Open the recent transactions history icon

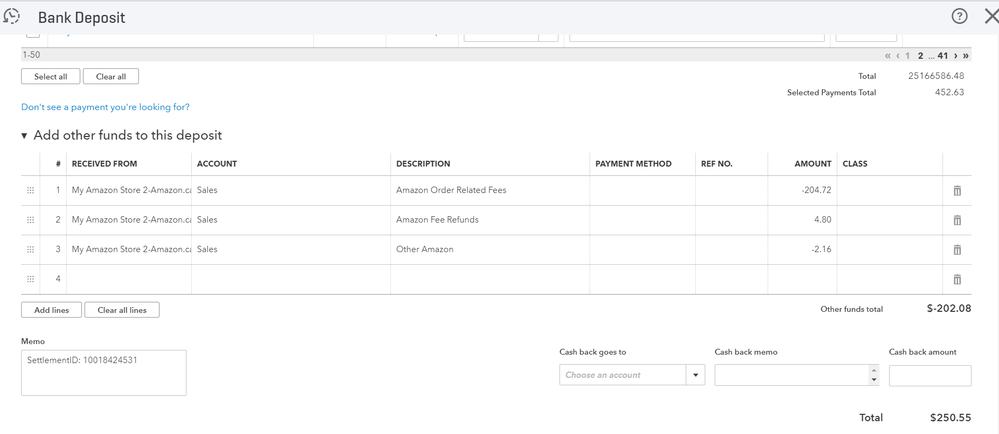12,17
